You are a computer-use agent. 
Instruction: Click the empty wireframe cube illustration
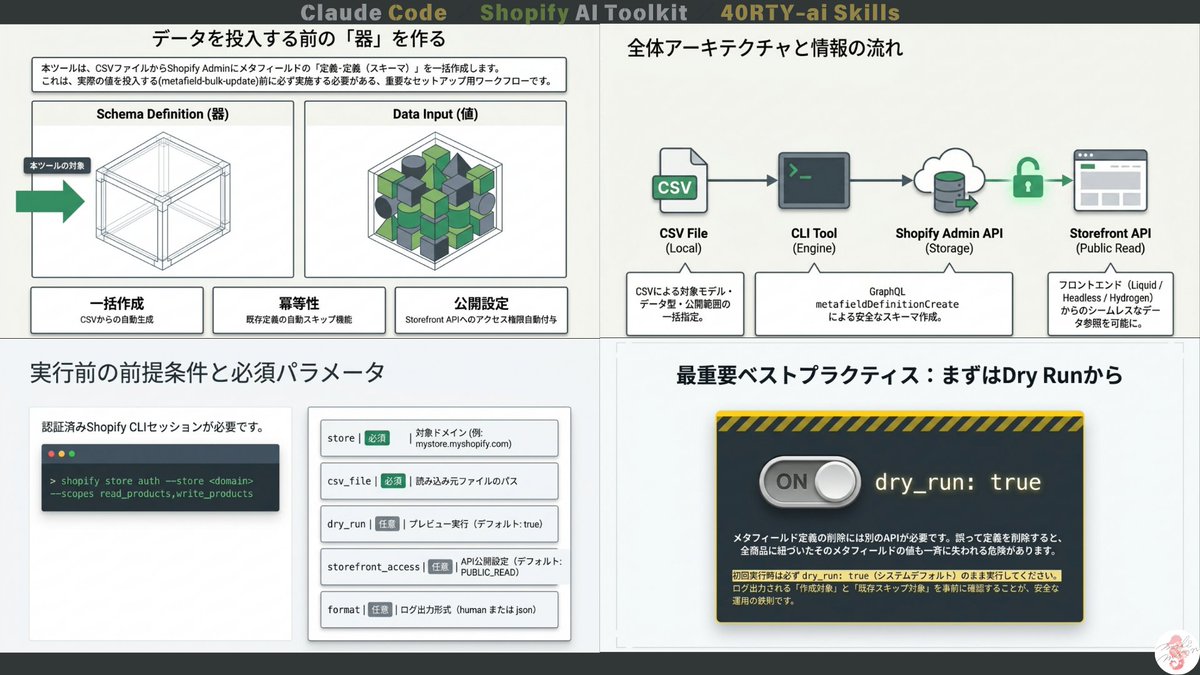click(162, 201)
